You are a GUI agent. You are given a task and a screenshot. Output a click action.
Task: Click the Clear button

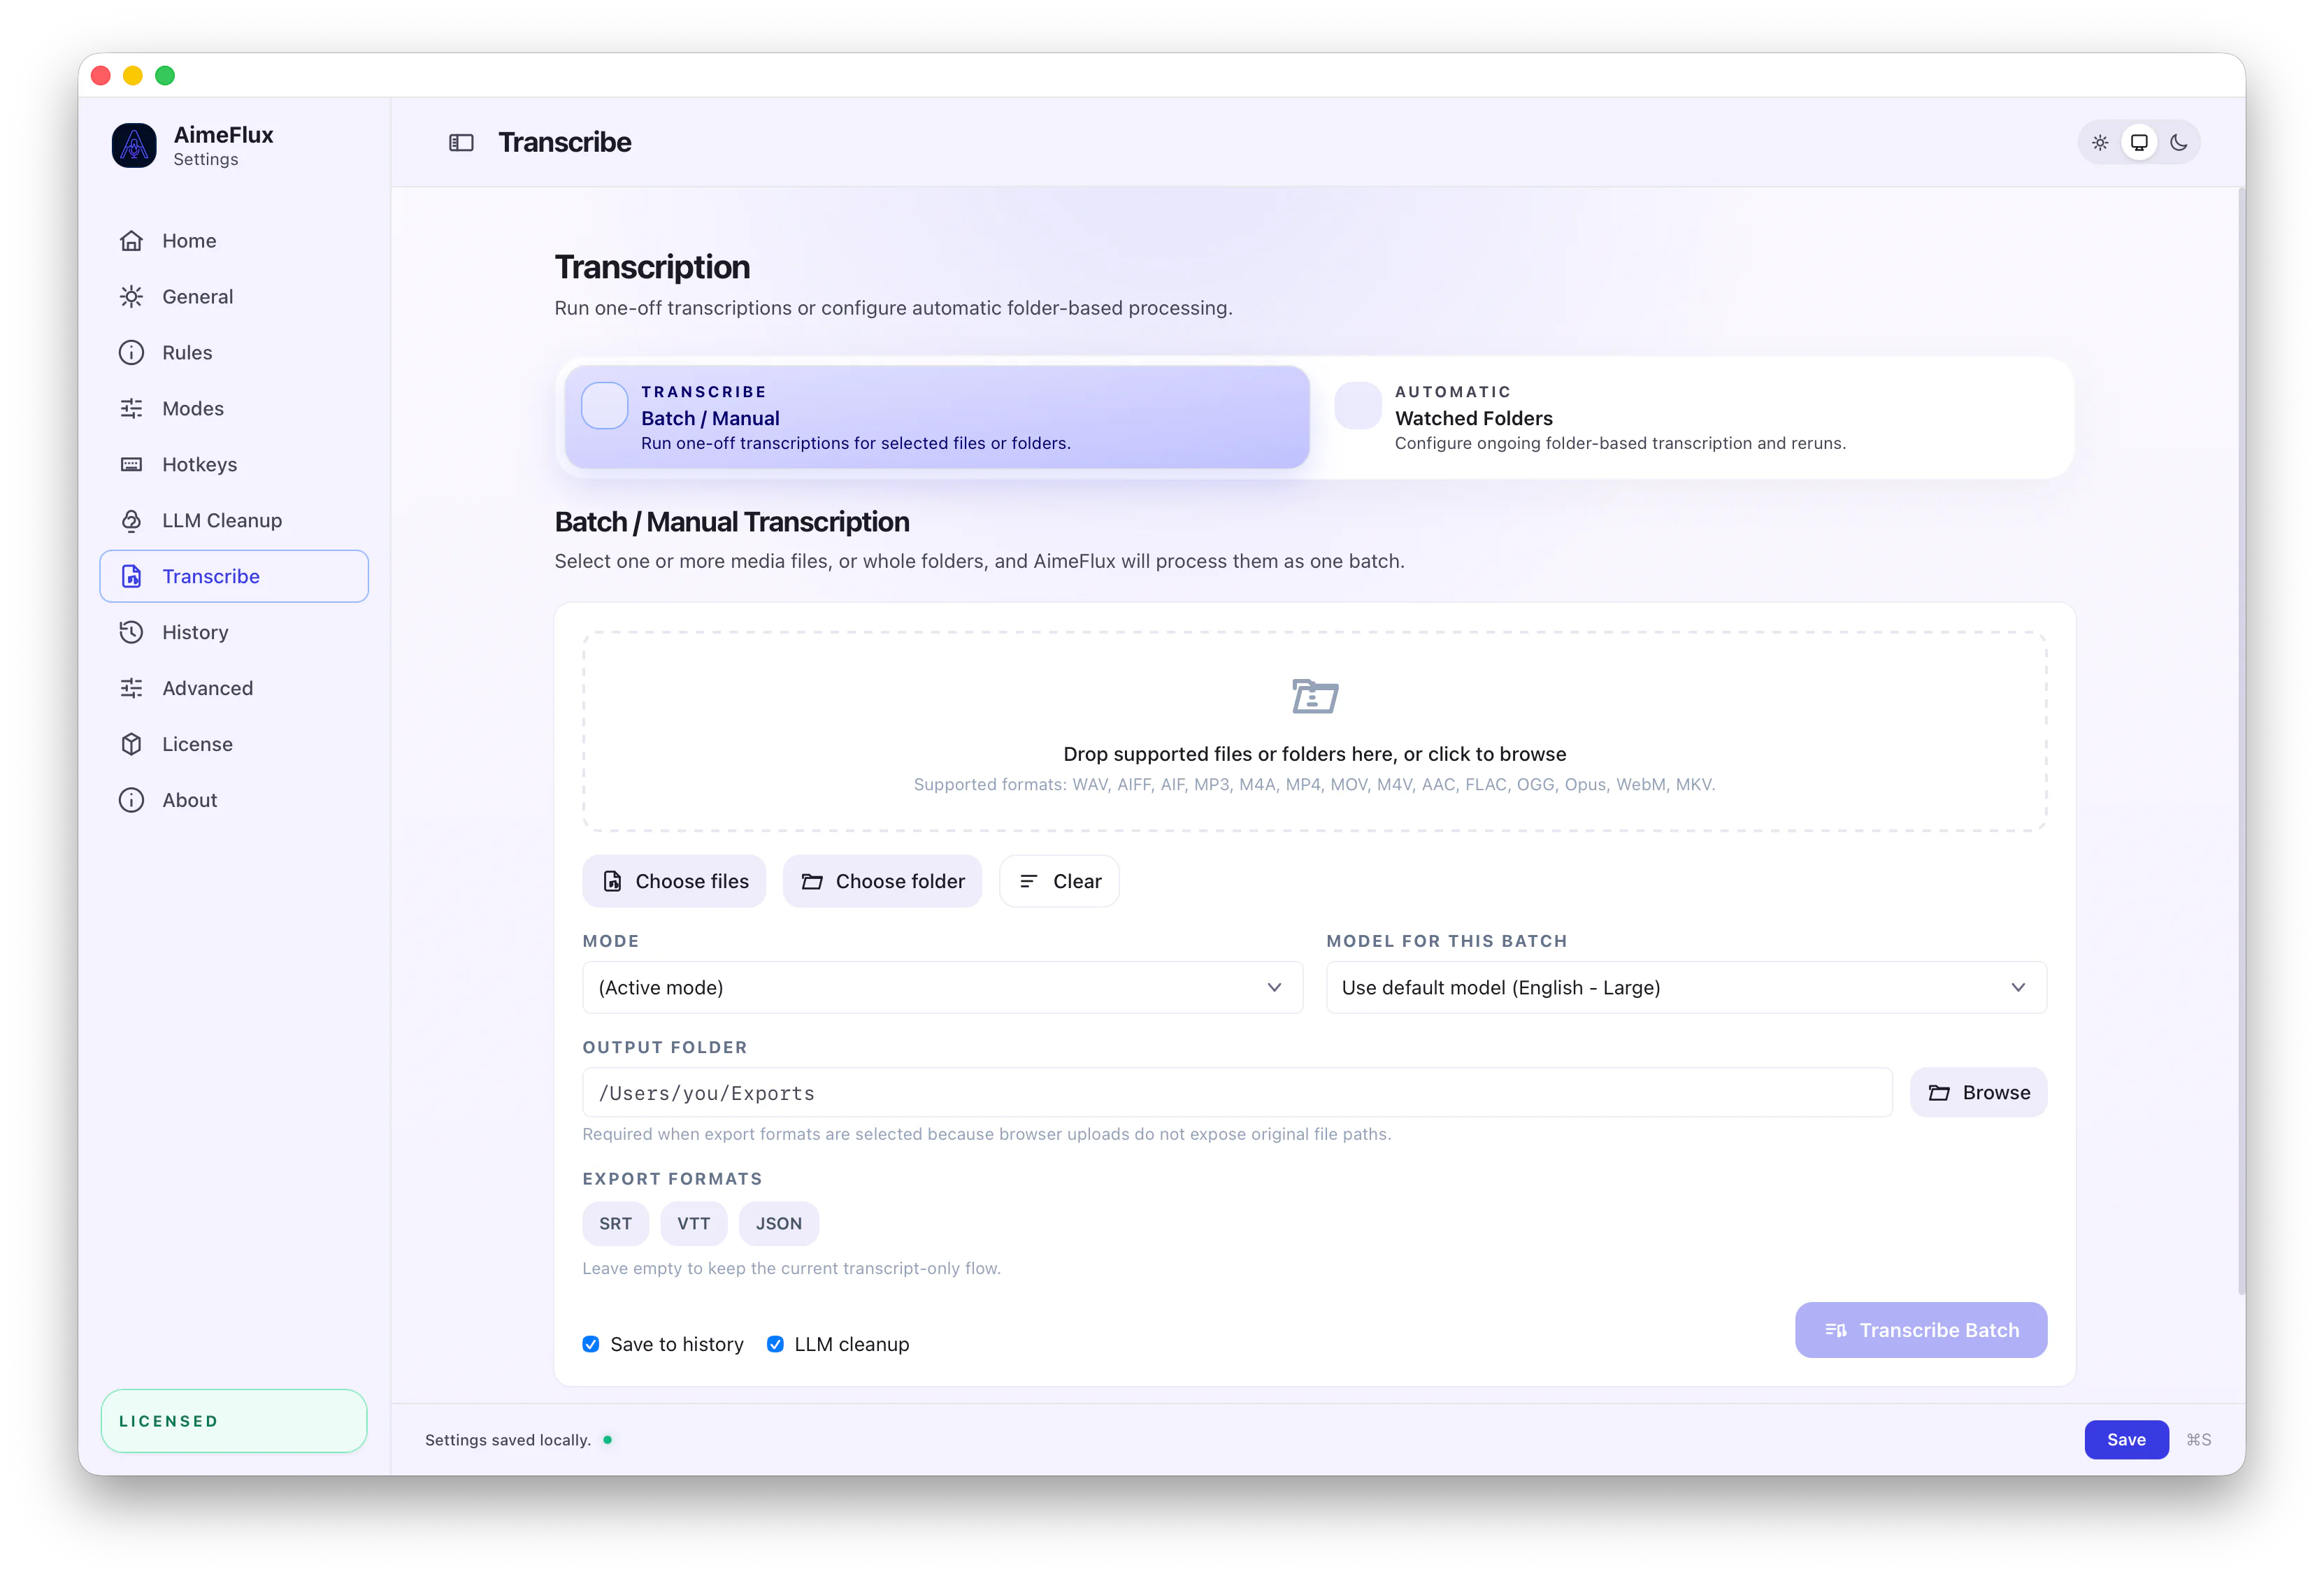click(x=1059, y=882)
